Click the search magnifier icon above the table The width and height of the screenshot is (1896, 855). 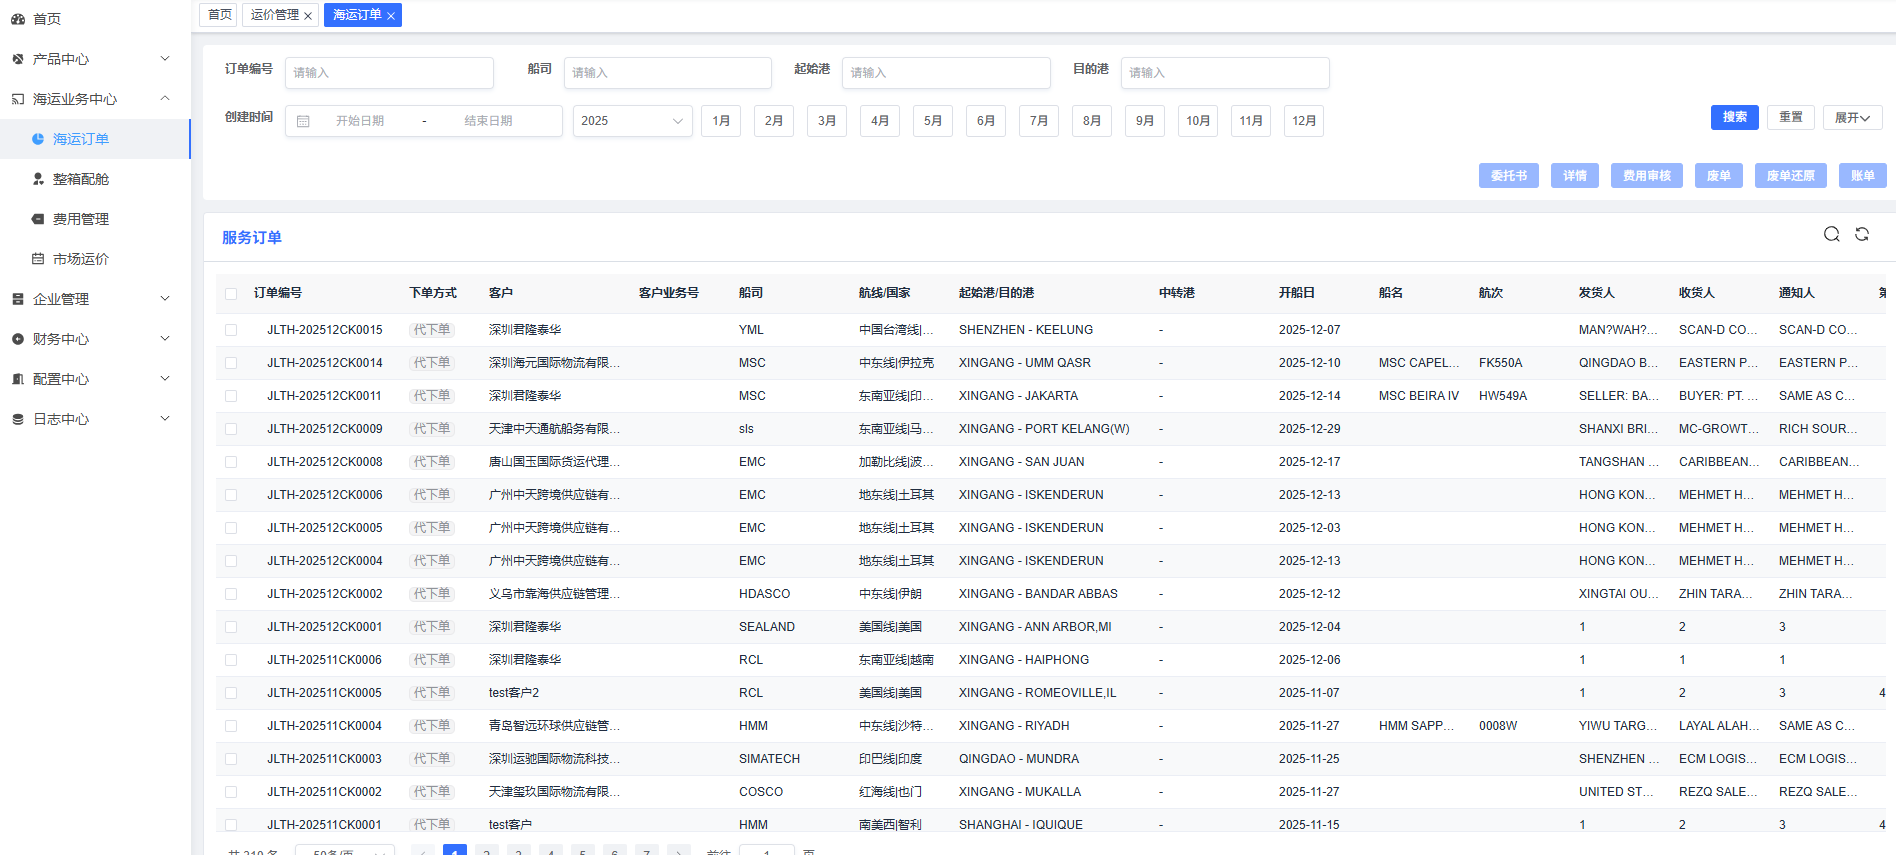pos(1831,234)
